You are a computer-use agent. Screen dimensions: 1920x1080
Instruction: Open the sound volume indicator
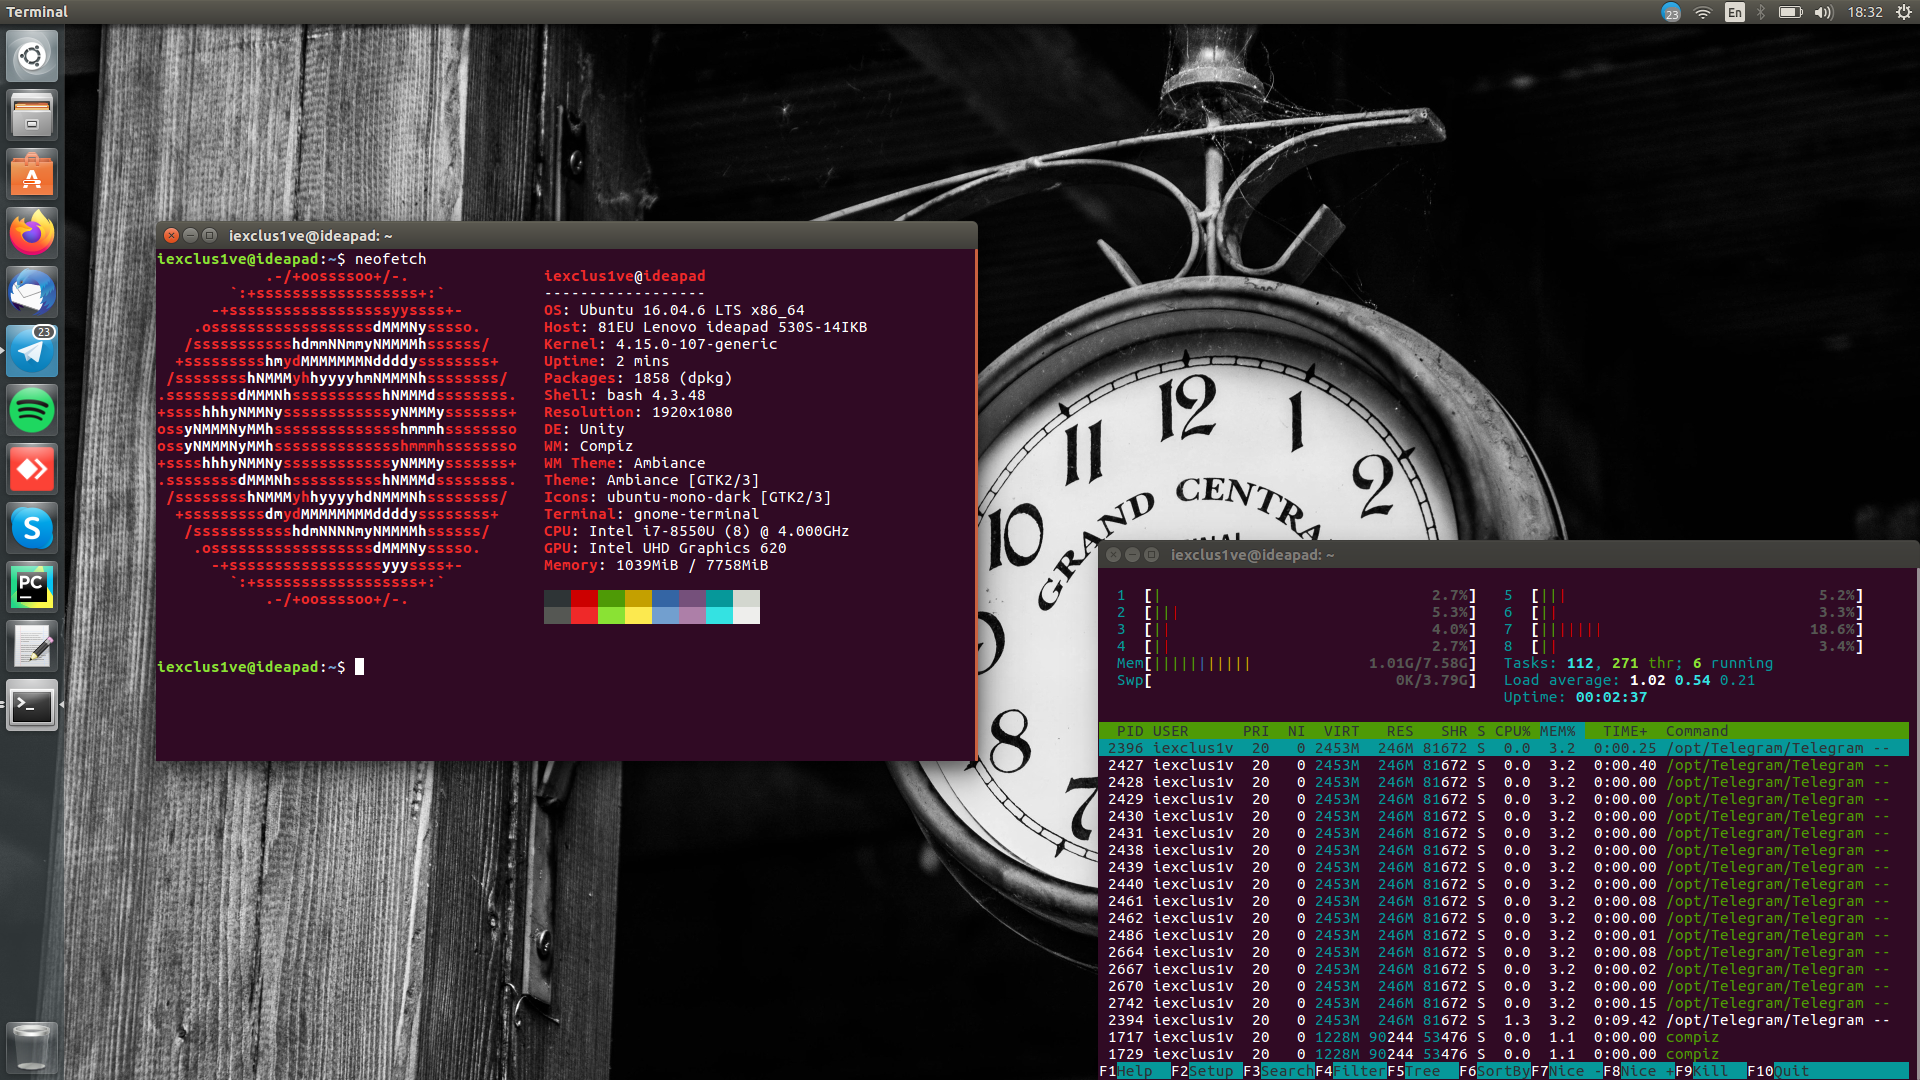coord(1824,12)
